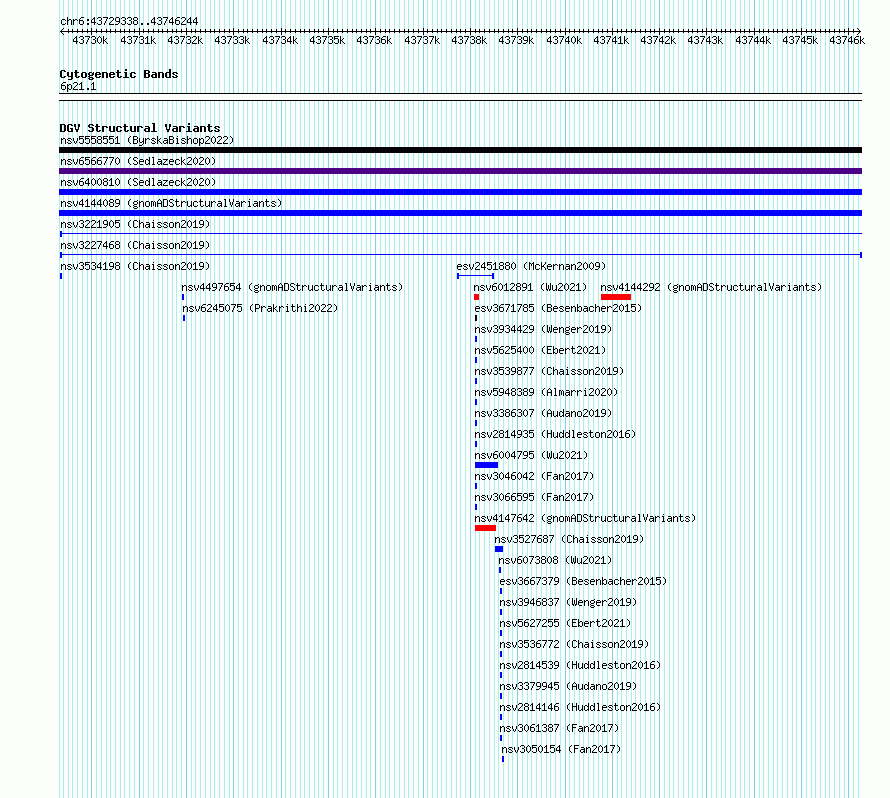Viewport: 890px width, 798px height.
Task: Select nsv3536772 (Chaisson2019) label
Action: pyautogui.click(x=574, y=644)
